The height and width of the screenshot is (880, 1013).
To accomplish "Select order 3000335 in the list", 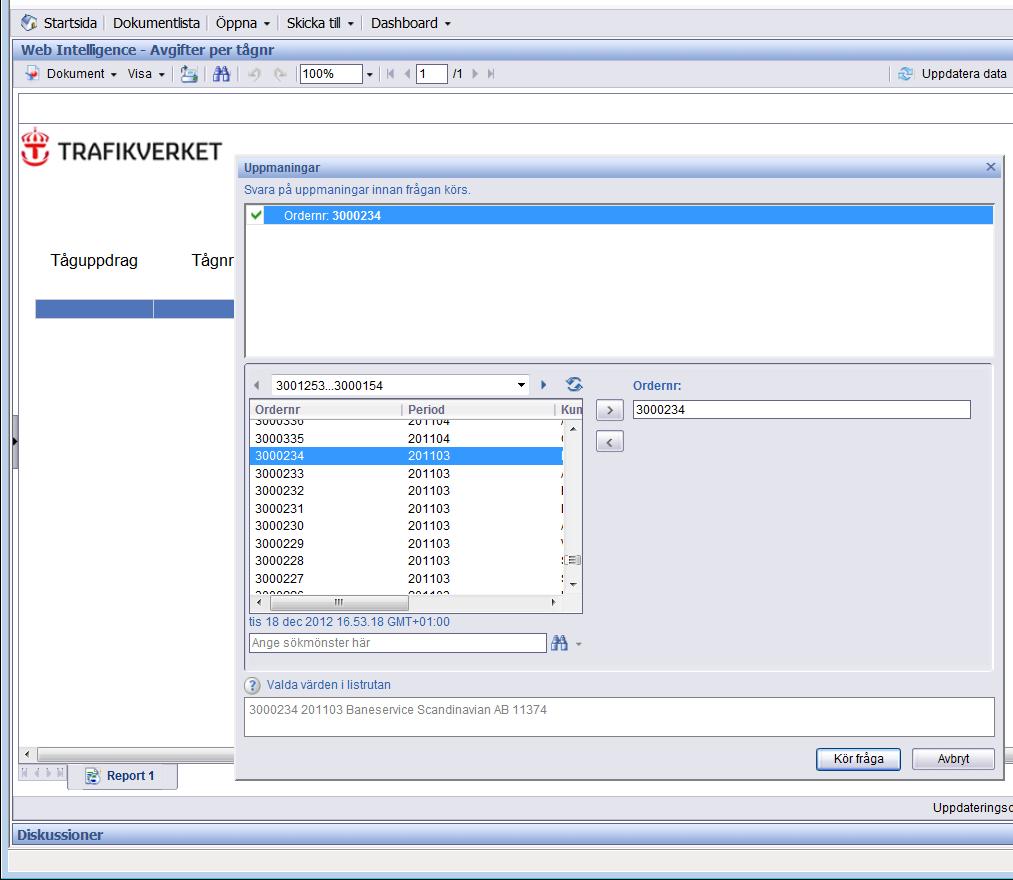I will point(406,439).
